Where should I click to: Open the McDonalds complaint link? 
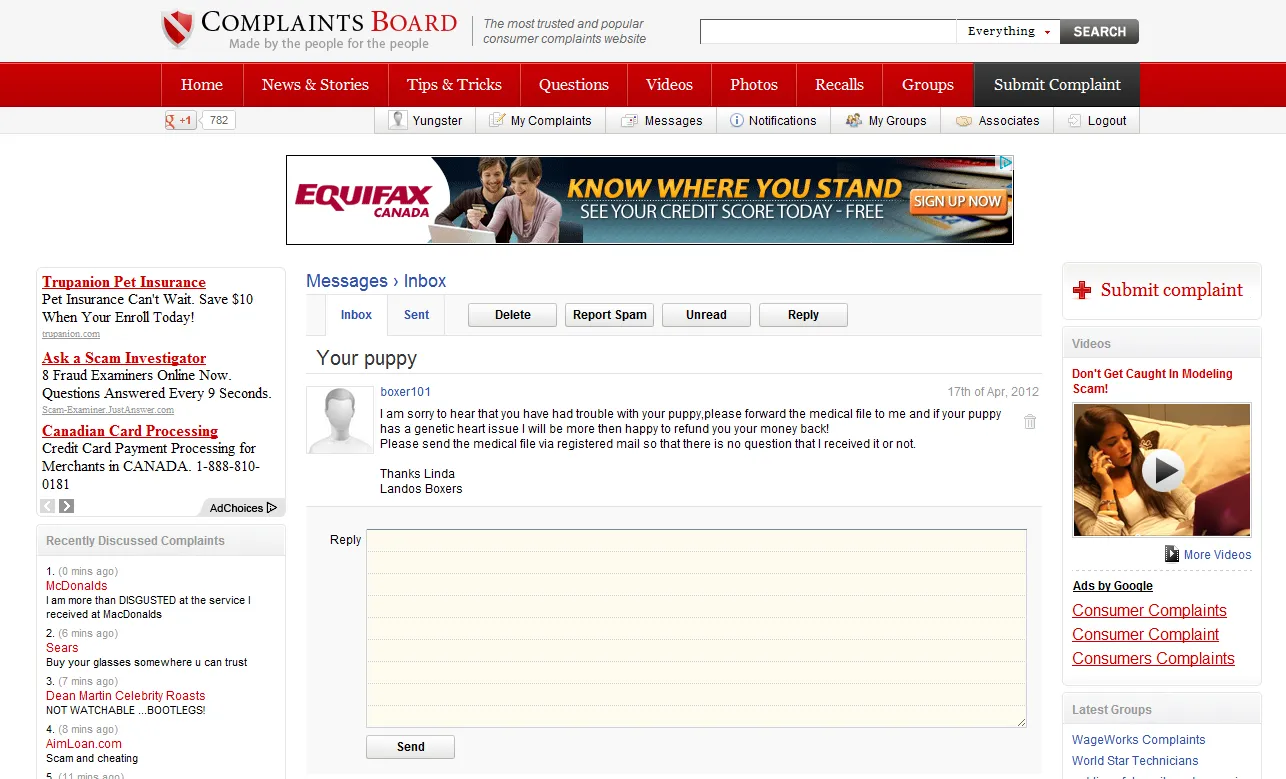76,586
